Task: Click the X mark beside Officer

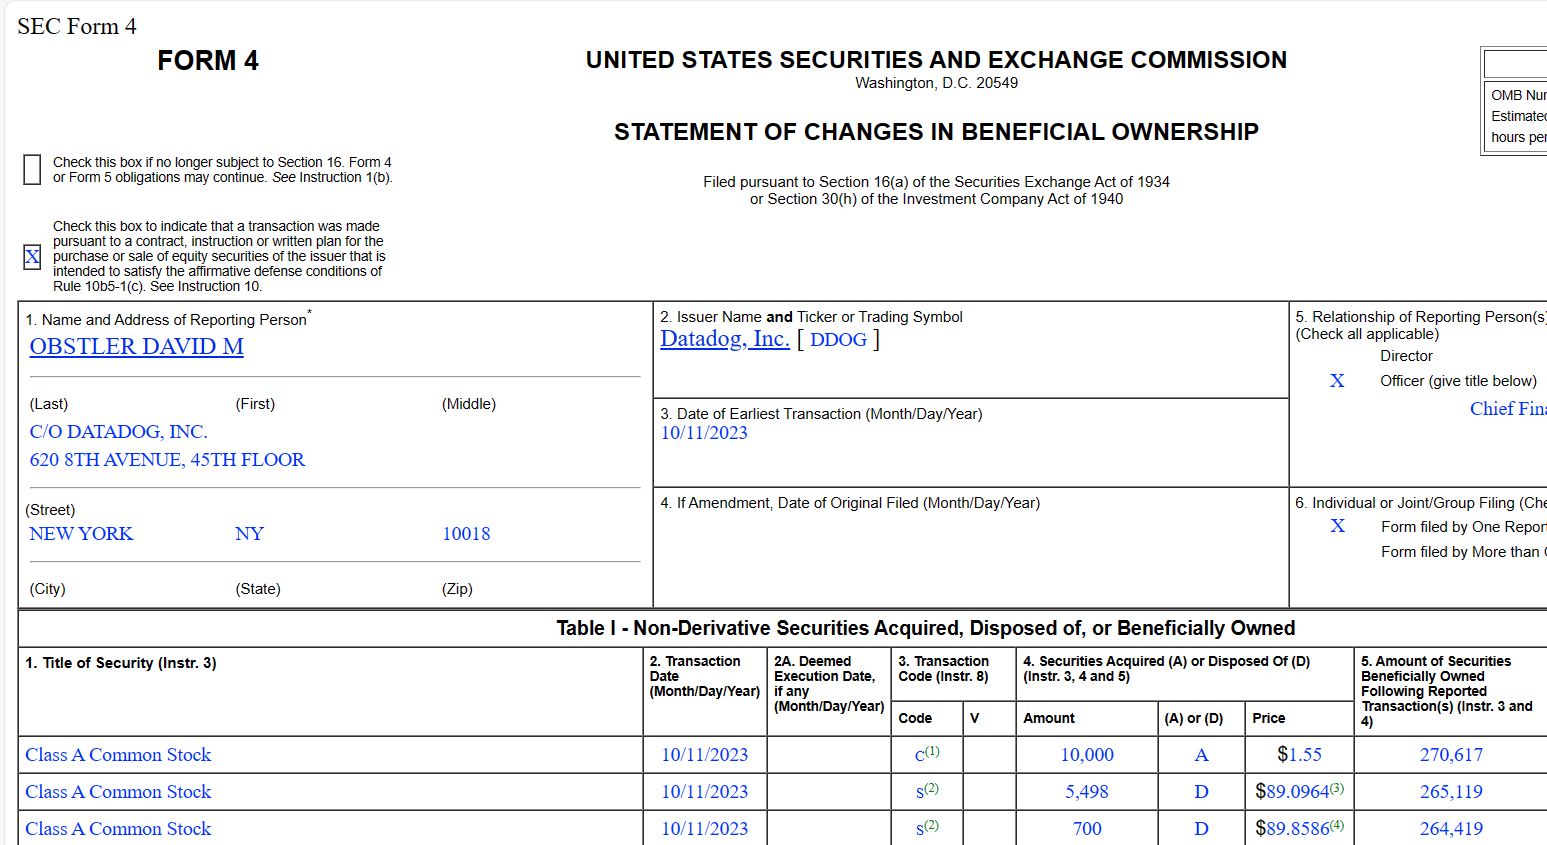Action: pos(1337,381)
